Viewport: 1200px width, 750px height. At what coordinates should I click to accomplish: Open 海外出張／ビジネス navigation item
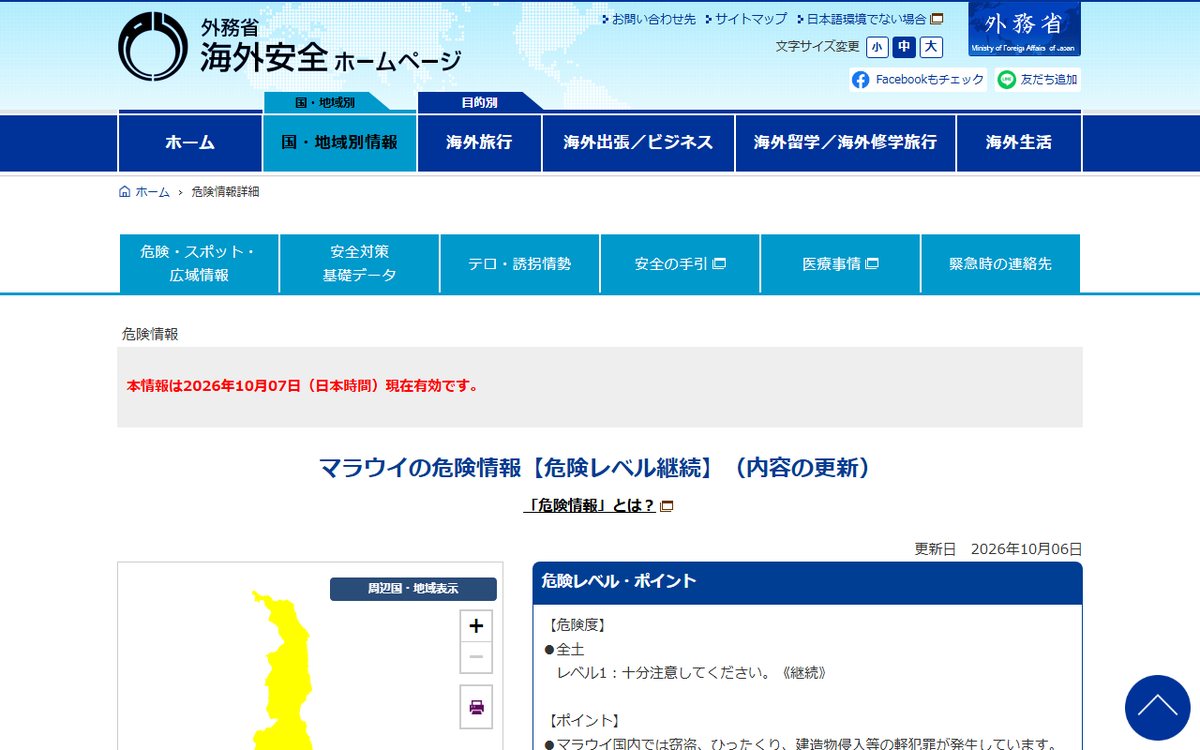pos(638,142)
